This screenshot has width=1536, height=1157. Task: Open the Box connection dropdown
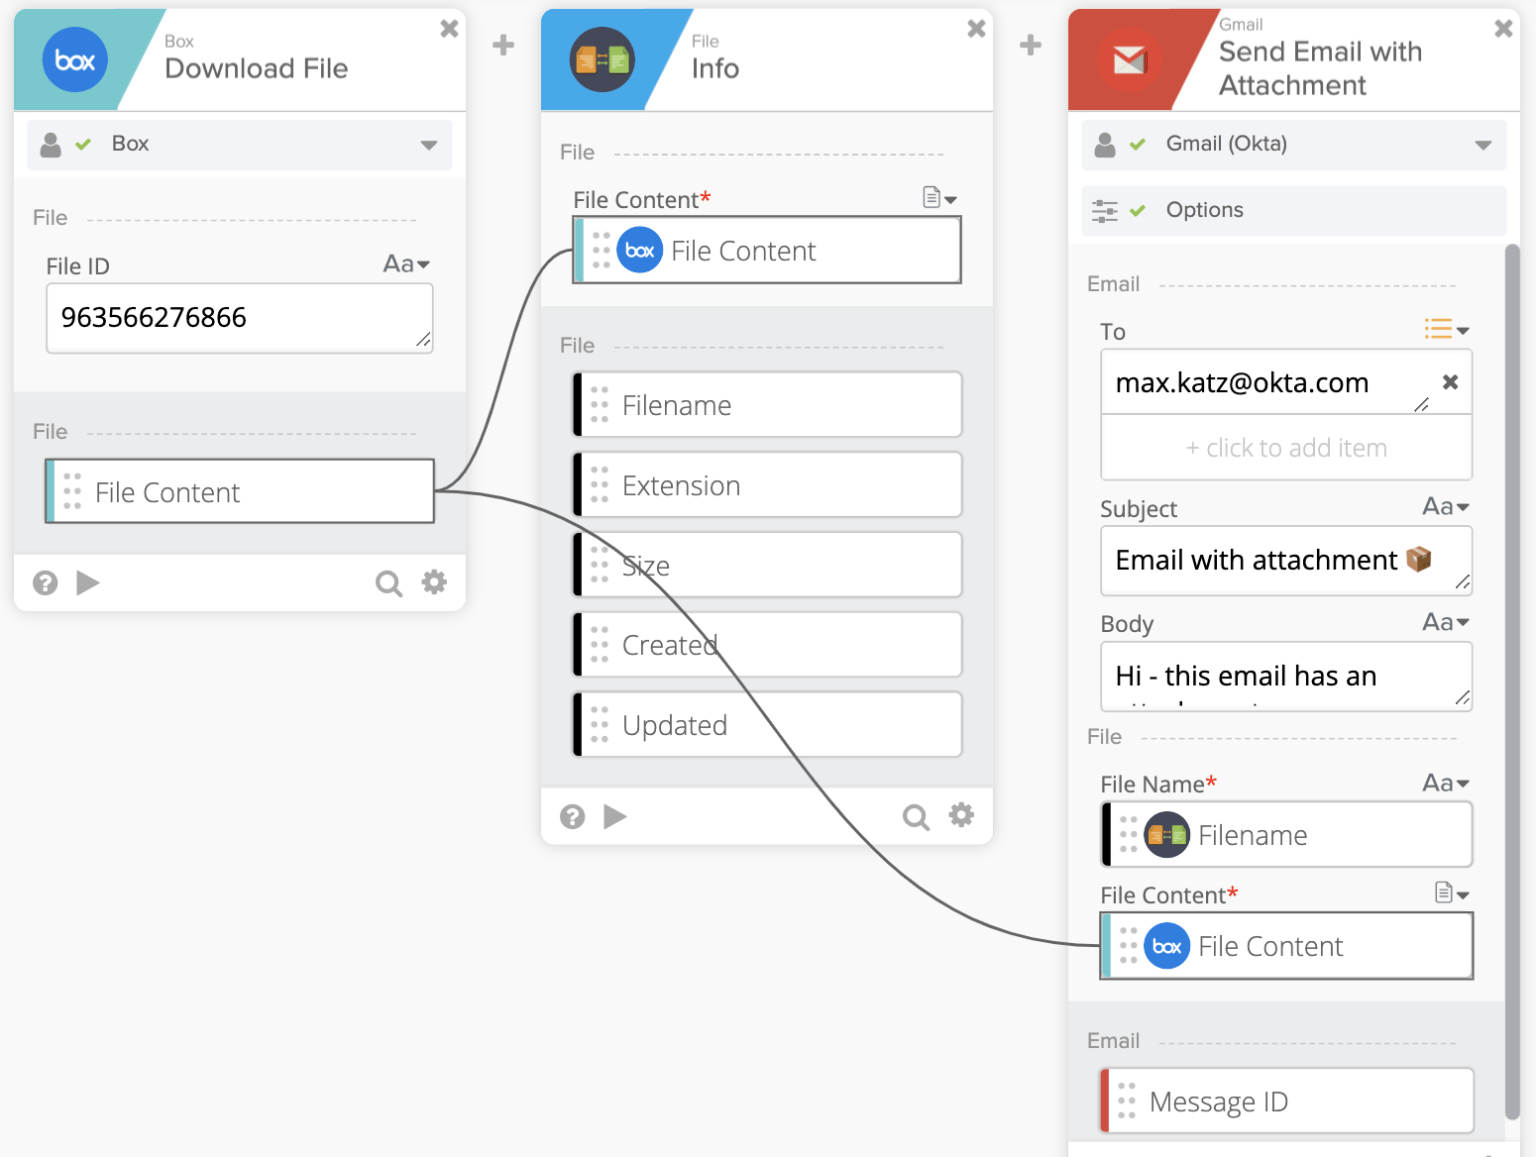point(239,145)
